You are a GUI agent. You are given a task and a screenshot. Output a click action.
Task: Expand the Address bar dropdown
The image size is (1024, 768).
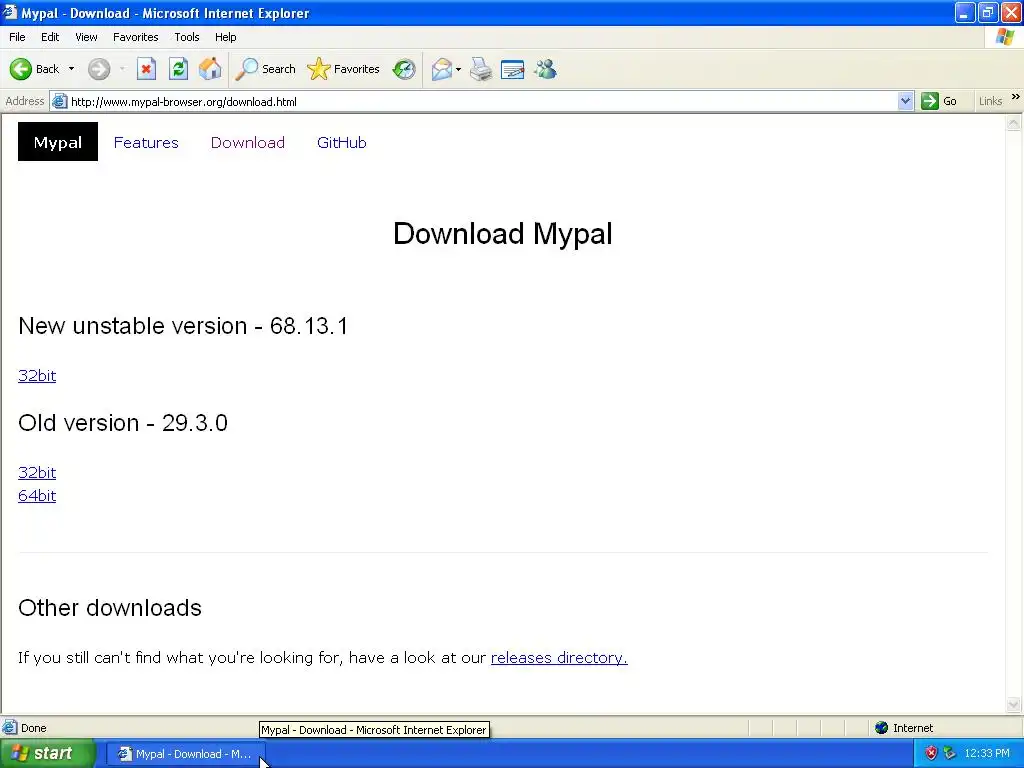[x=904, y=101]
